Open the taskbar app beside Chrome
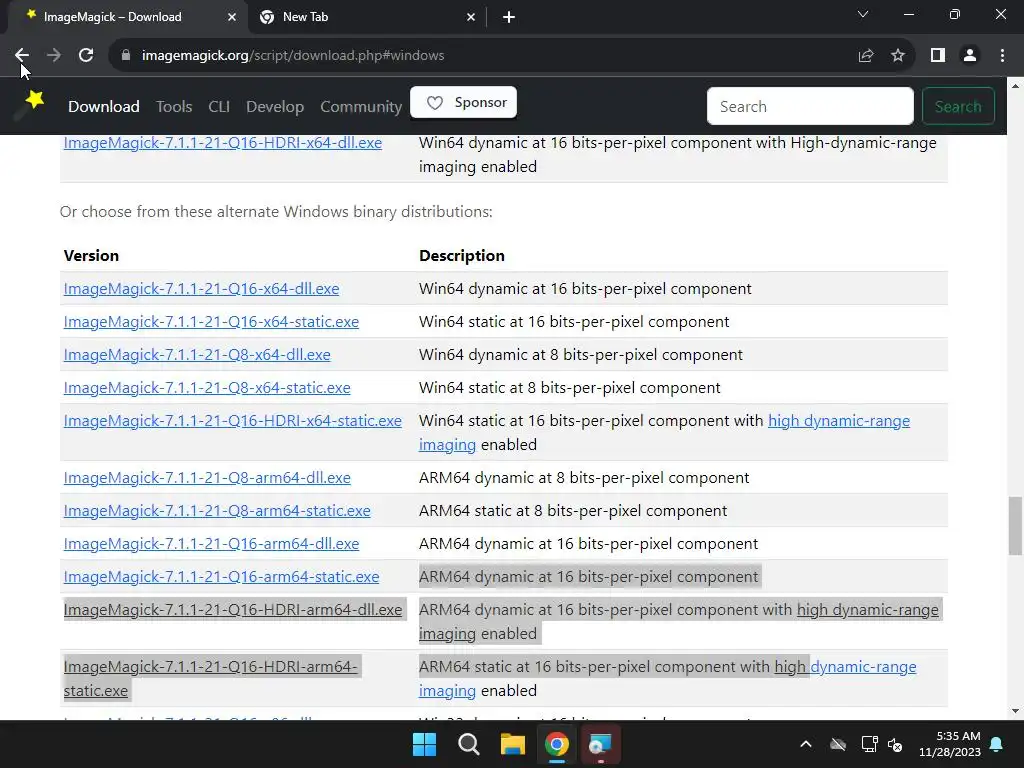The image size is (1024, 768). click(x=600, y=744)
